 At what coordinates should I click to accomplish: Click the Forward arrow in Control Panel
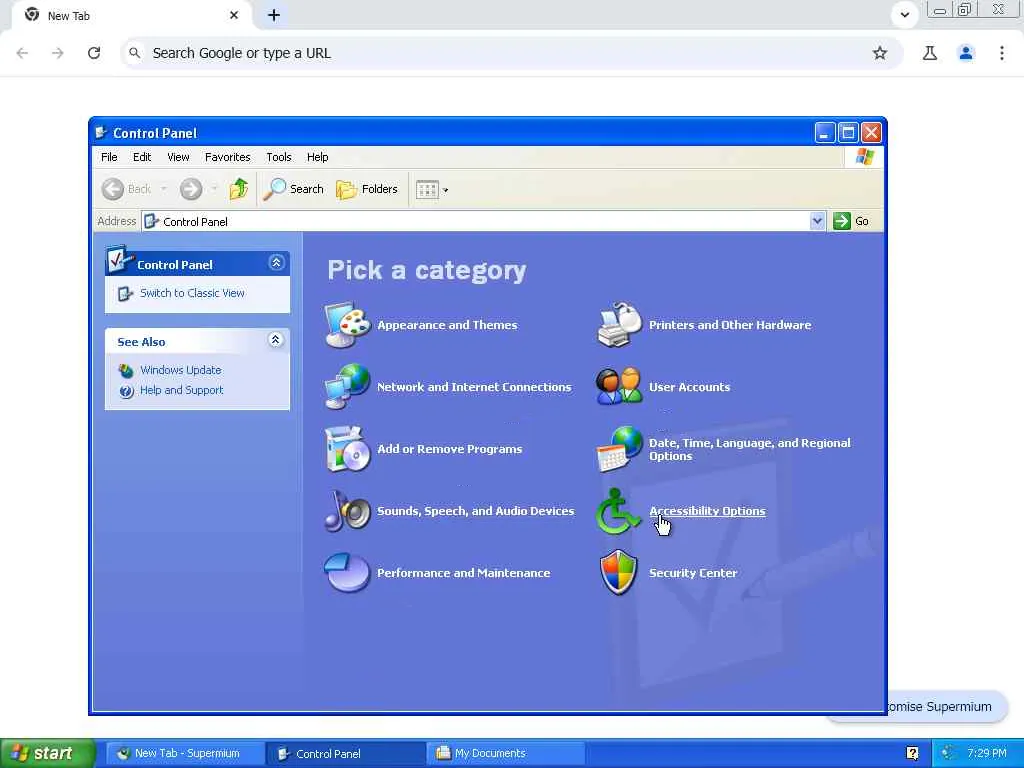tap(191, 189)
